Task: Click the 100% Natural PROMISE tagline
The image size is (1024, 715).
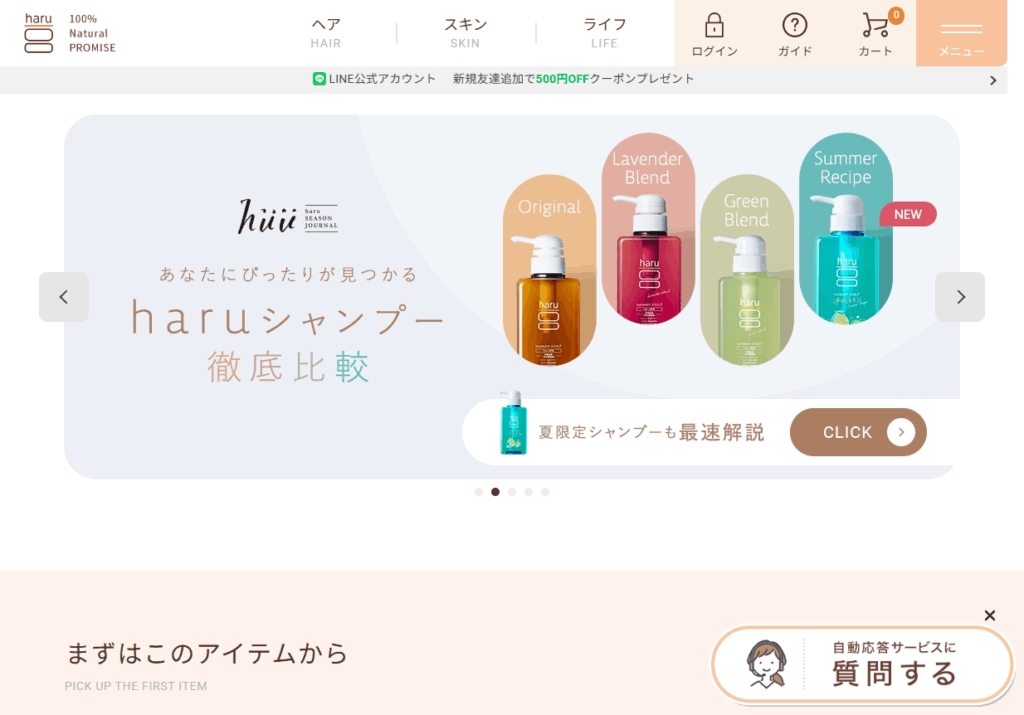Action: pos(92,33)
